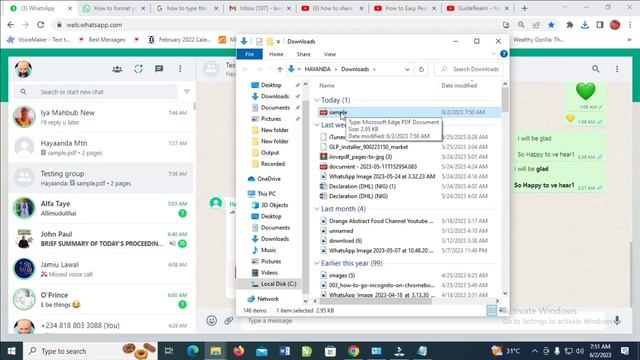Viewport: 640px width, 360px height.
Task: Open Hayaanda Mtn chat
Action: (x=101, y=147)
